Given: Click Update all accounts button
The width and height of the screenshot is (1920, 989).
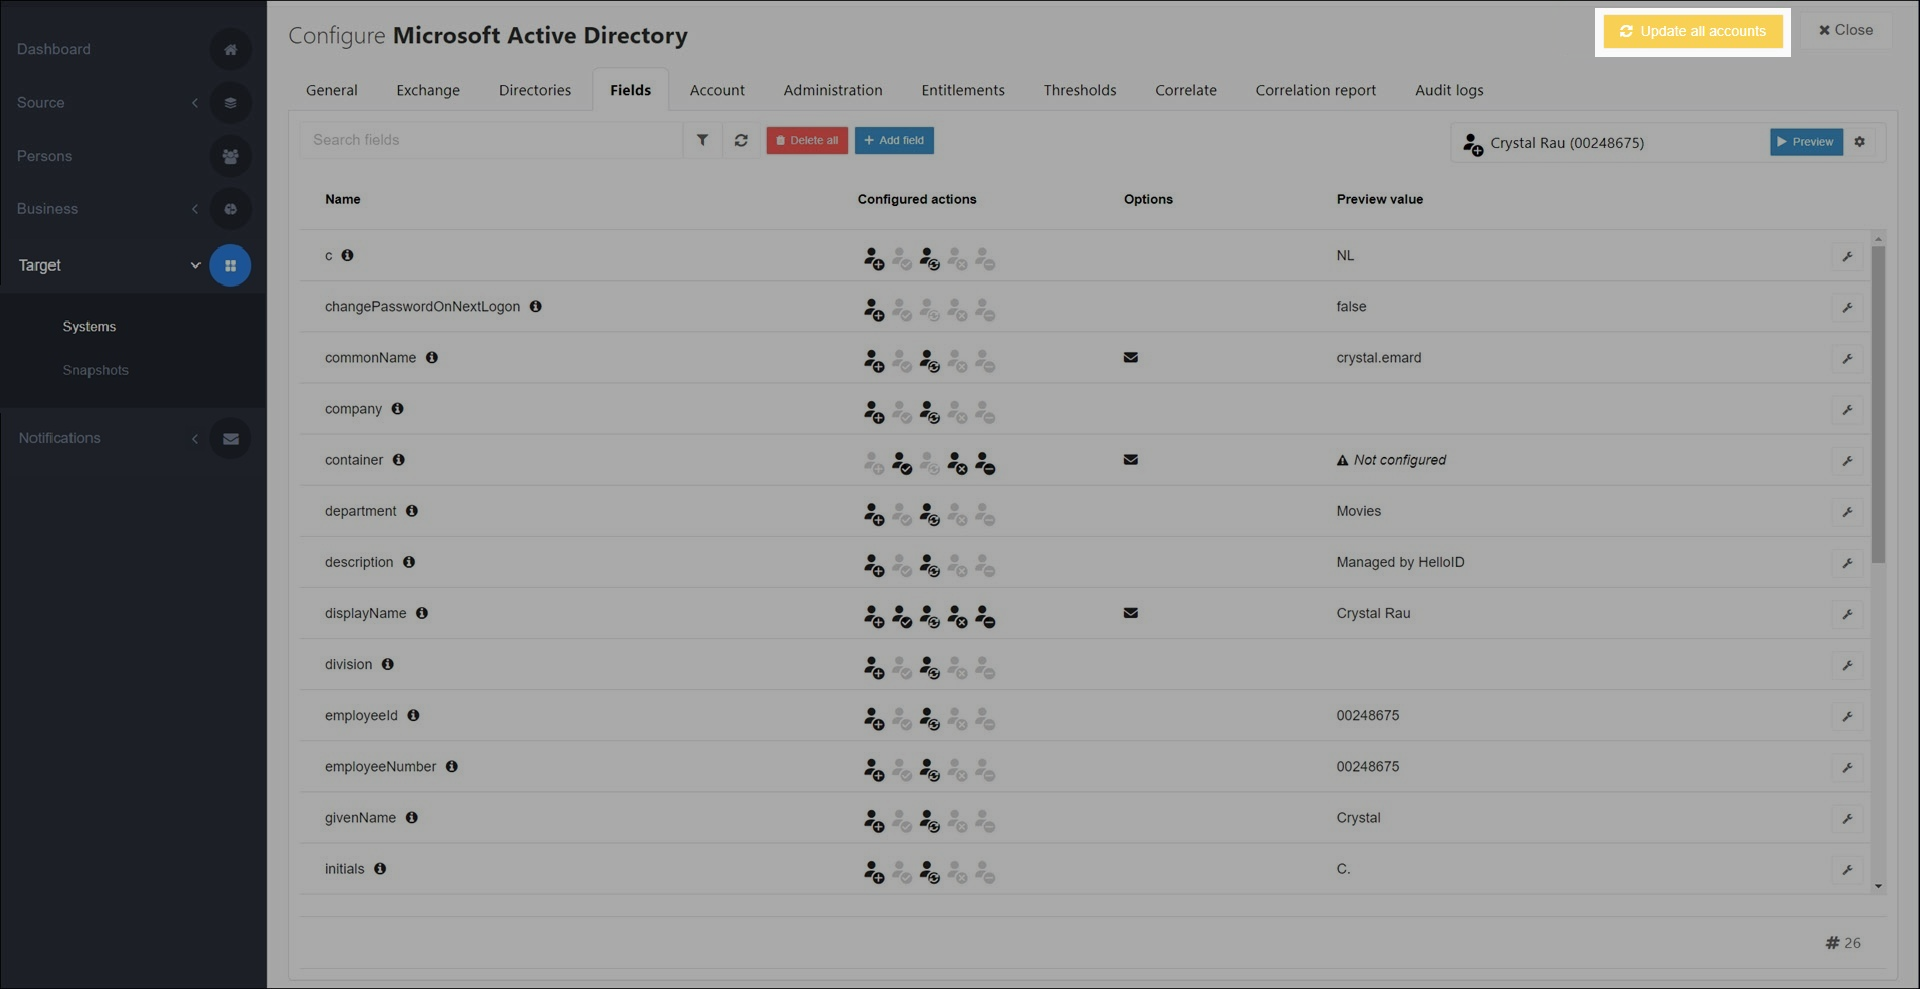Looking at the screenshot, I should pos(1693,31).
